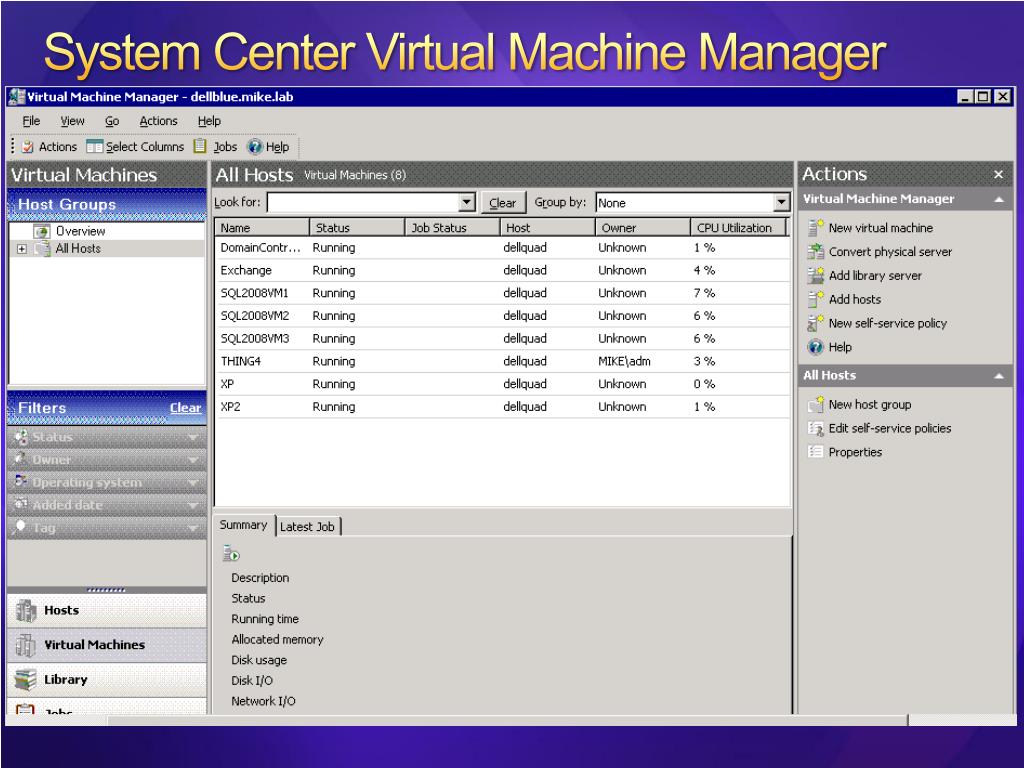Viewport: 1024px width, 768px height.
Task: Click the Owner column header
Action: pyautogui.click(x=643, y=228)
